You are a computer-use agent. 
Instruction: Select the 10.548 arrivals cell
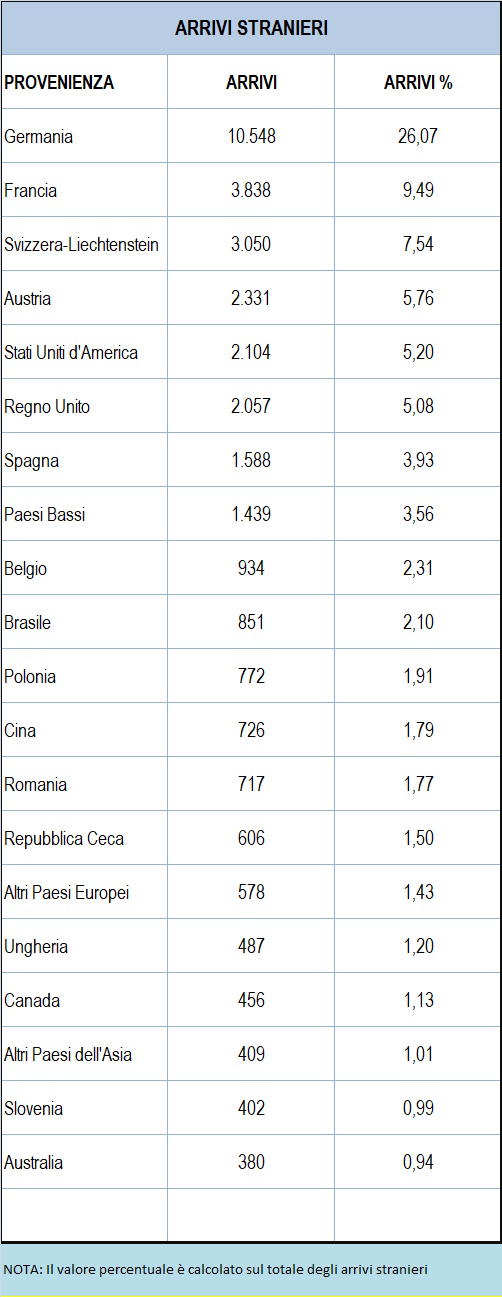(x=251, y=136)
